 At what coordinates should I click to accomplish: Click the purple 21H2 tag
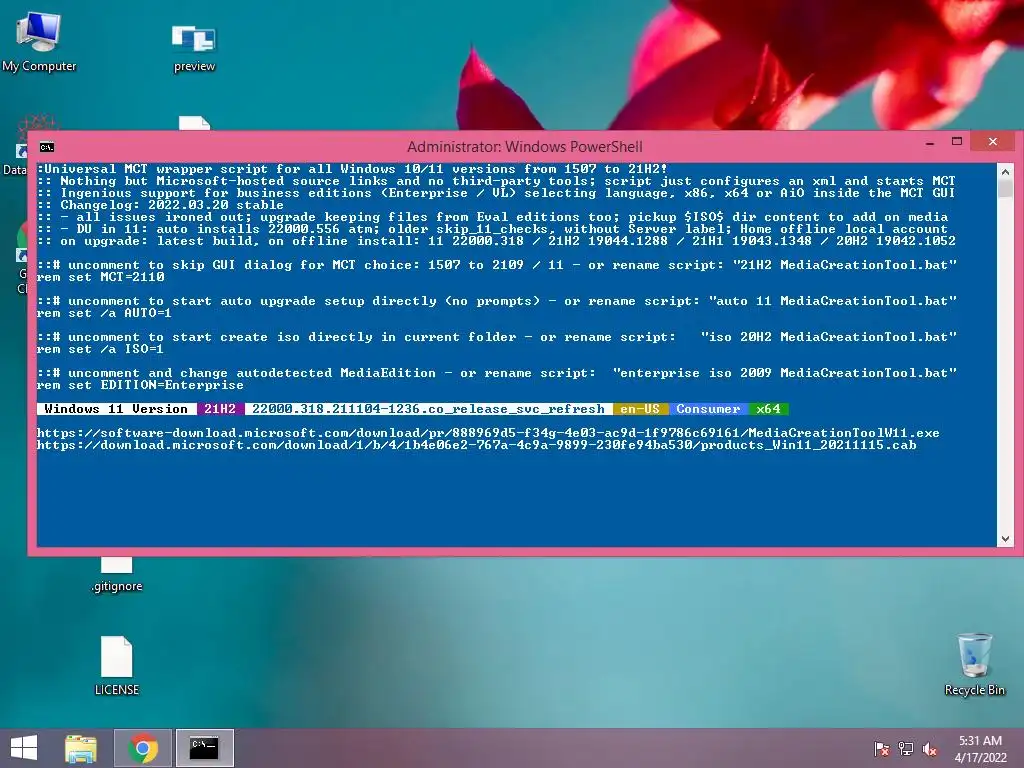coord(220,409)
